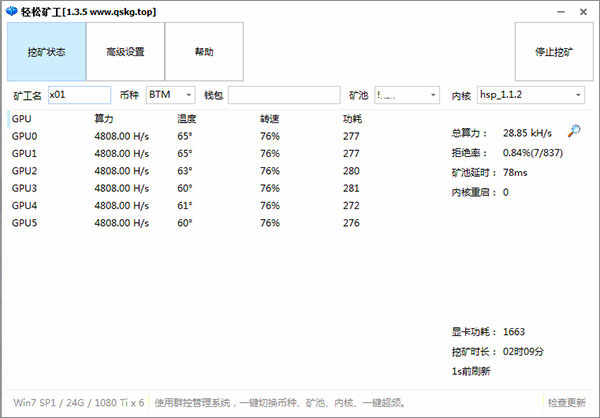Select the GPU5 row label
Viewport: 600px width, 418px height.
(x=24, y=223)
